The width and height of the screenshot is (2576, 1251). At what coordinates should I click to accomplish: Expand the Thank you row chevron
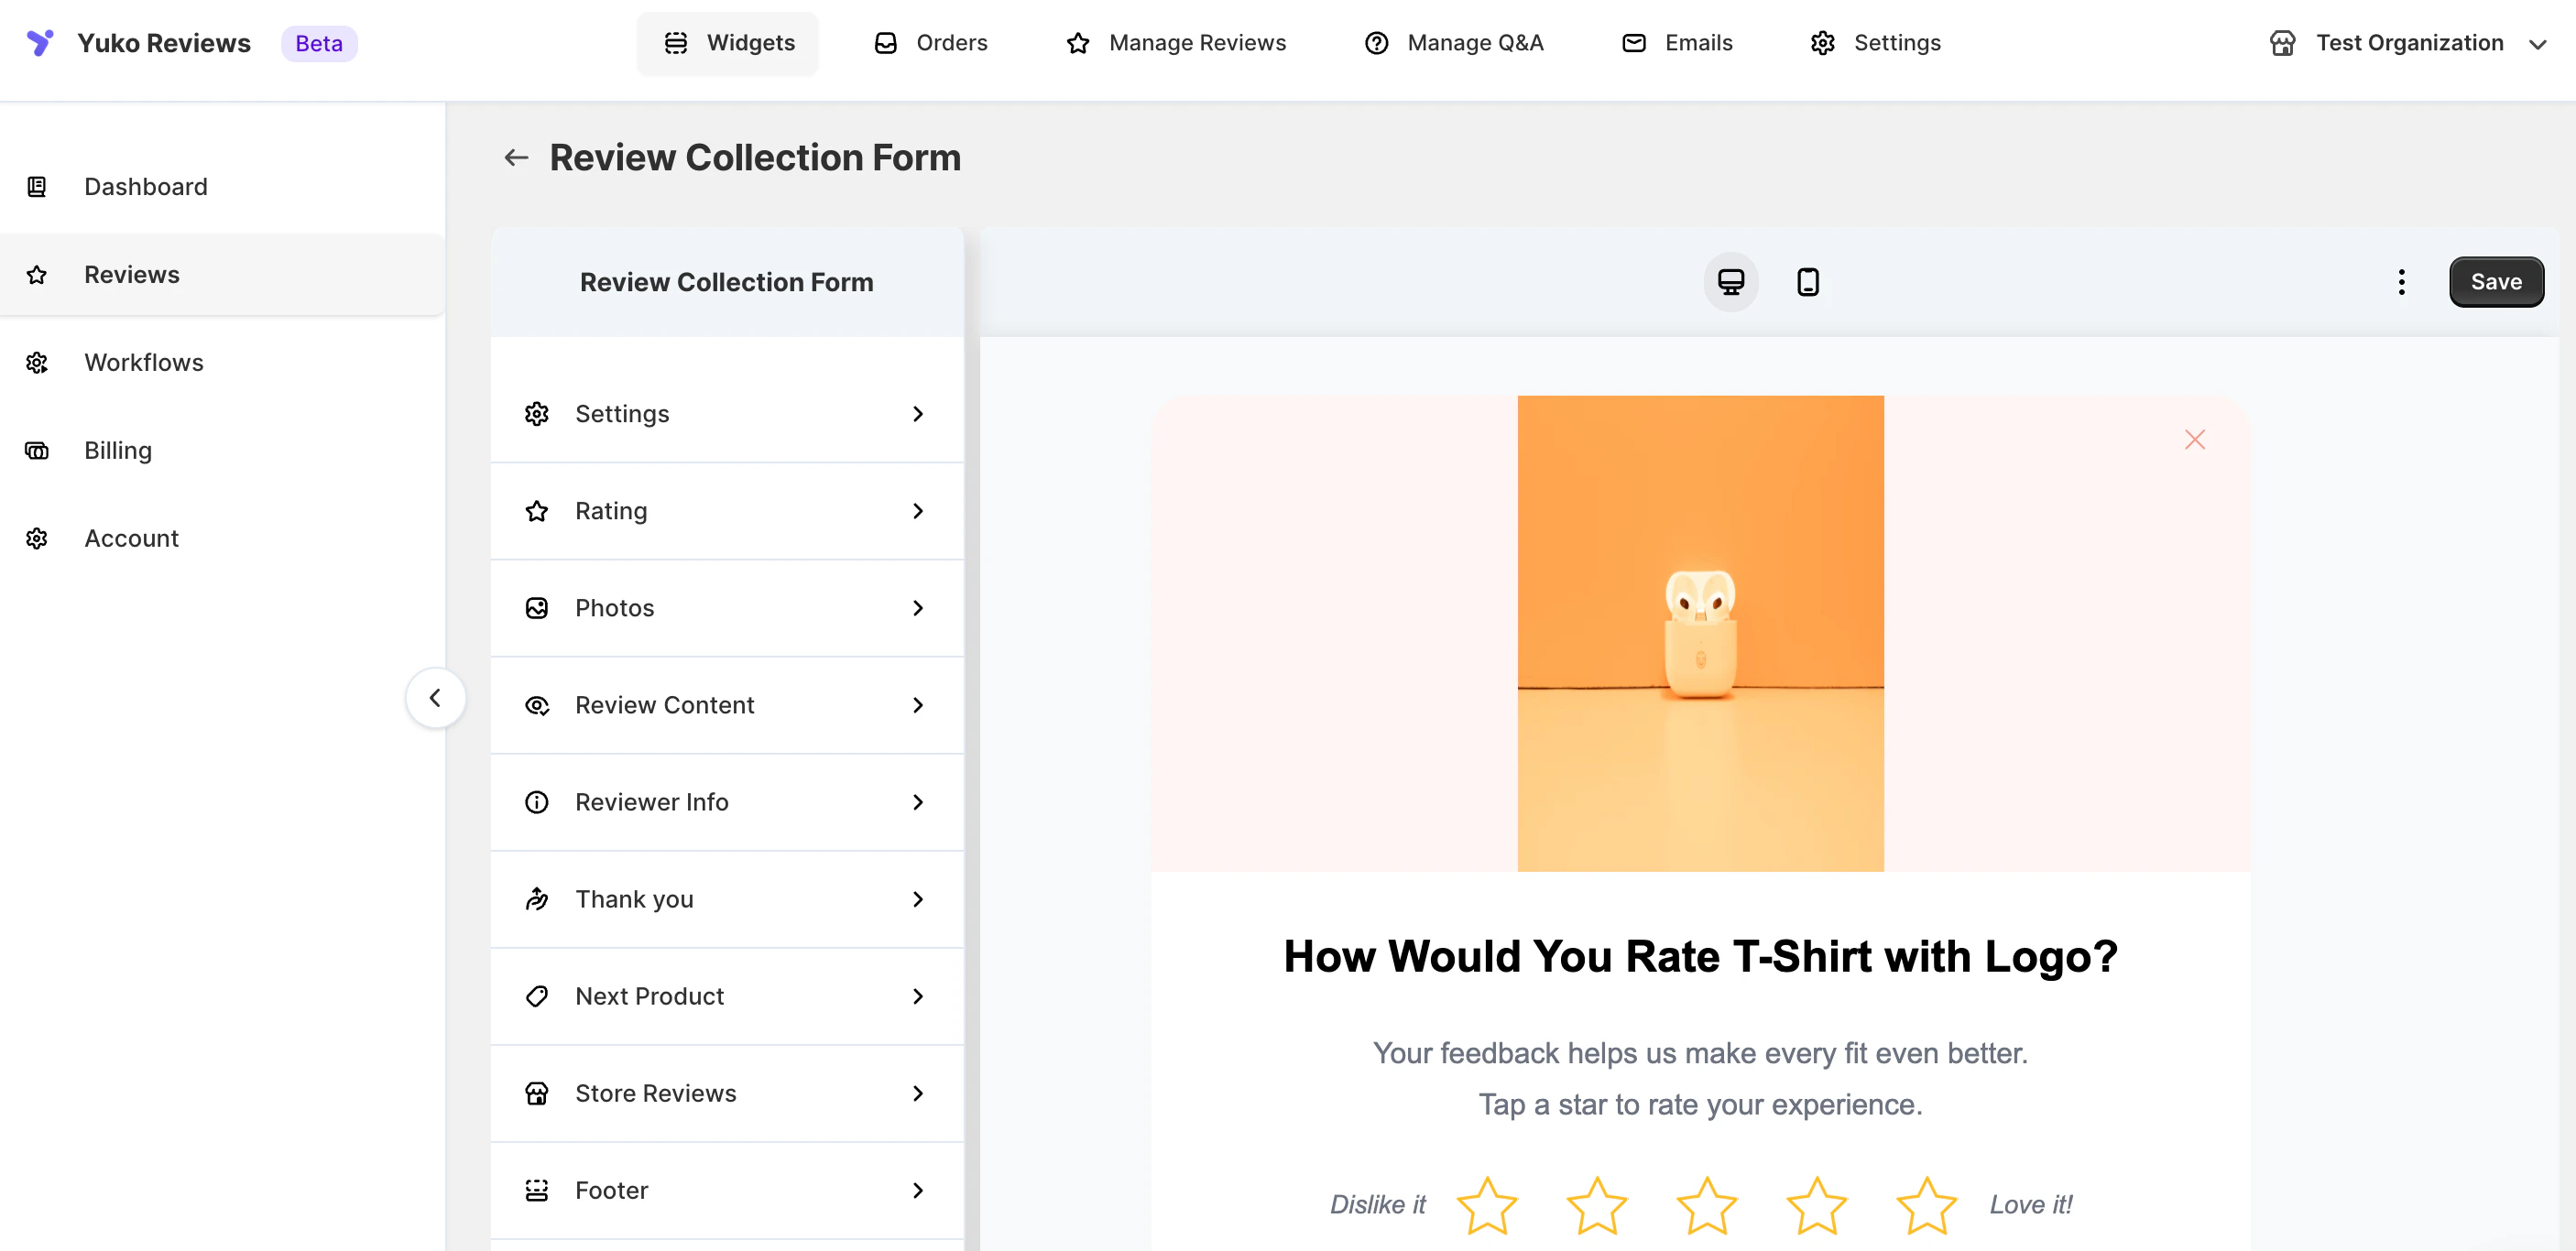918,899
